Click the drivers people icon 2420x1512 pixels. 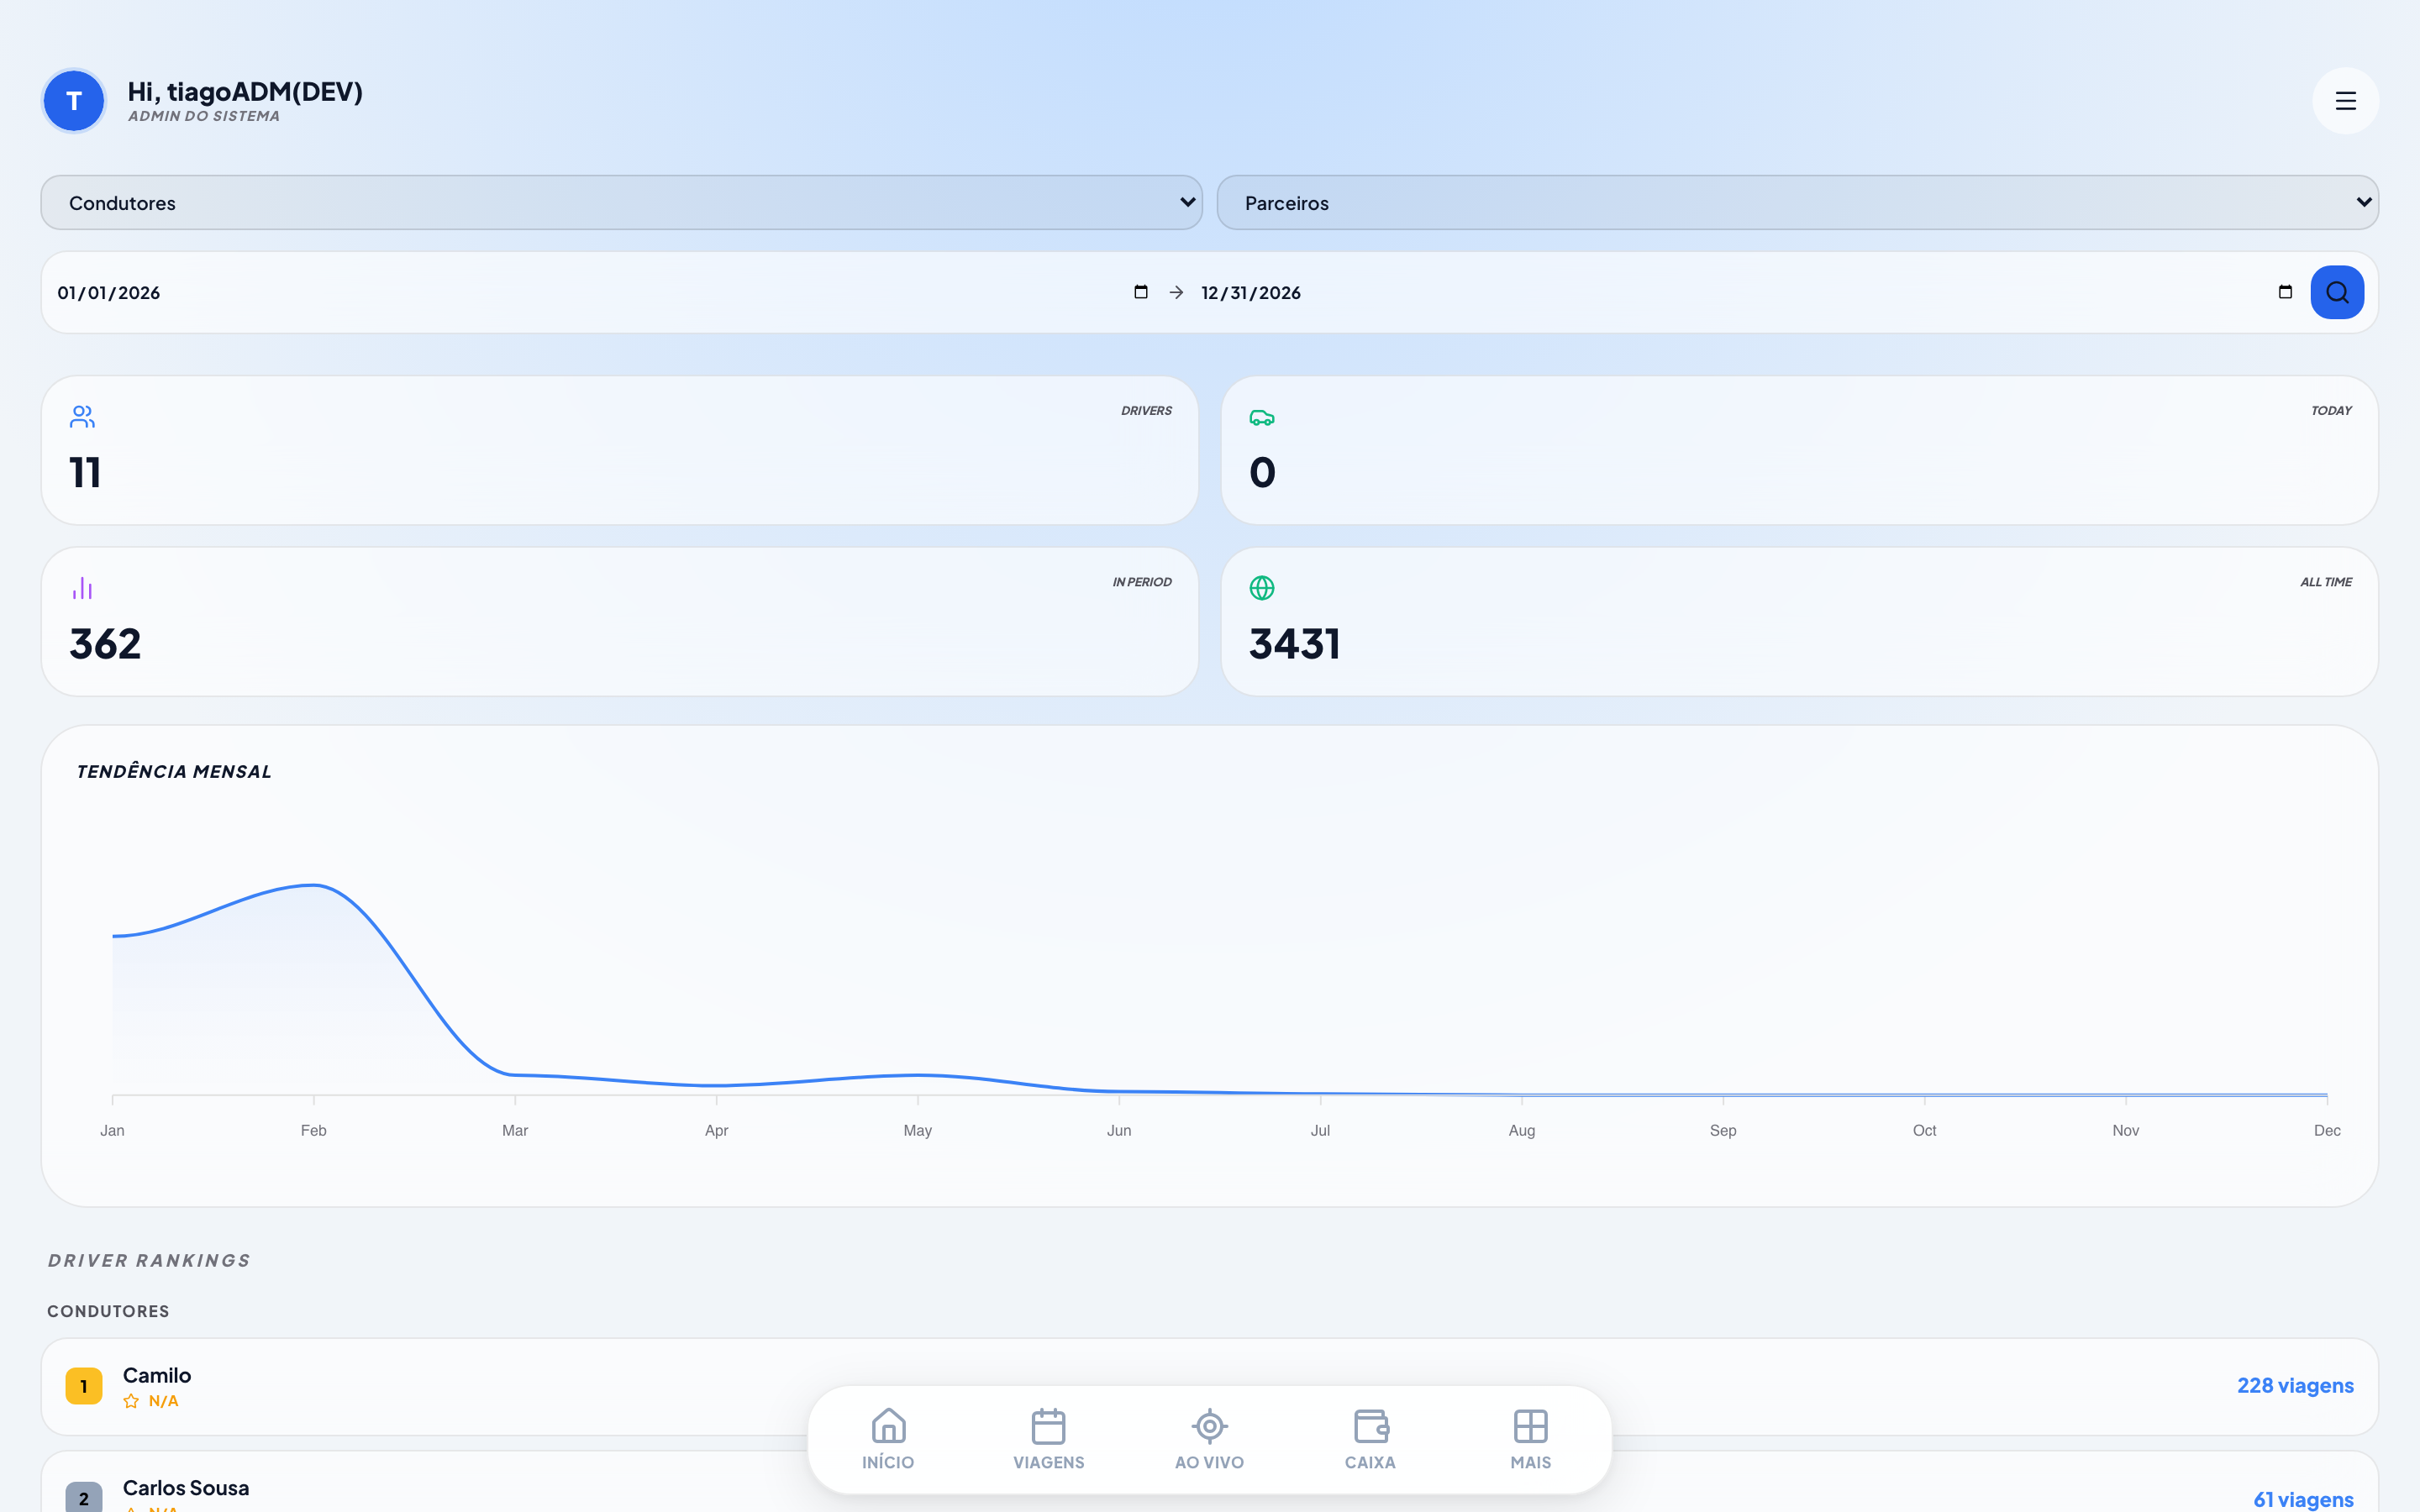pos(83,417)
